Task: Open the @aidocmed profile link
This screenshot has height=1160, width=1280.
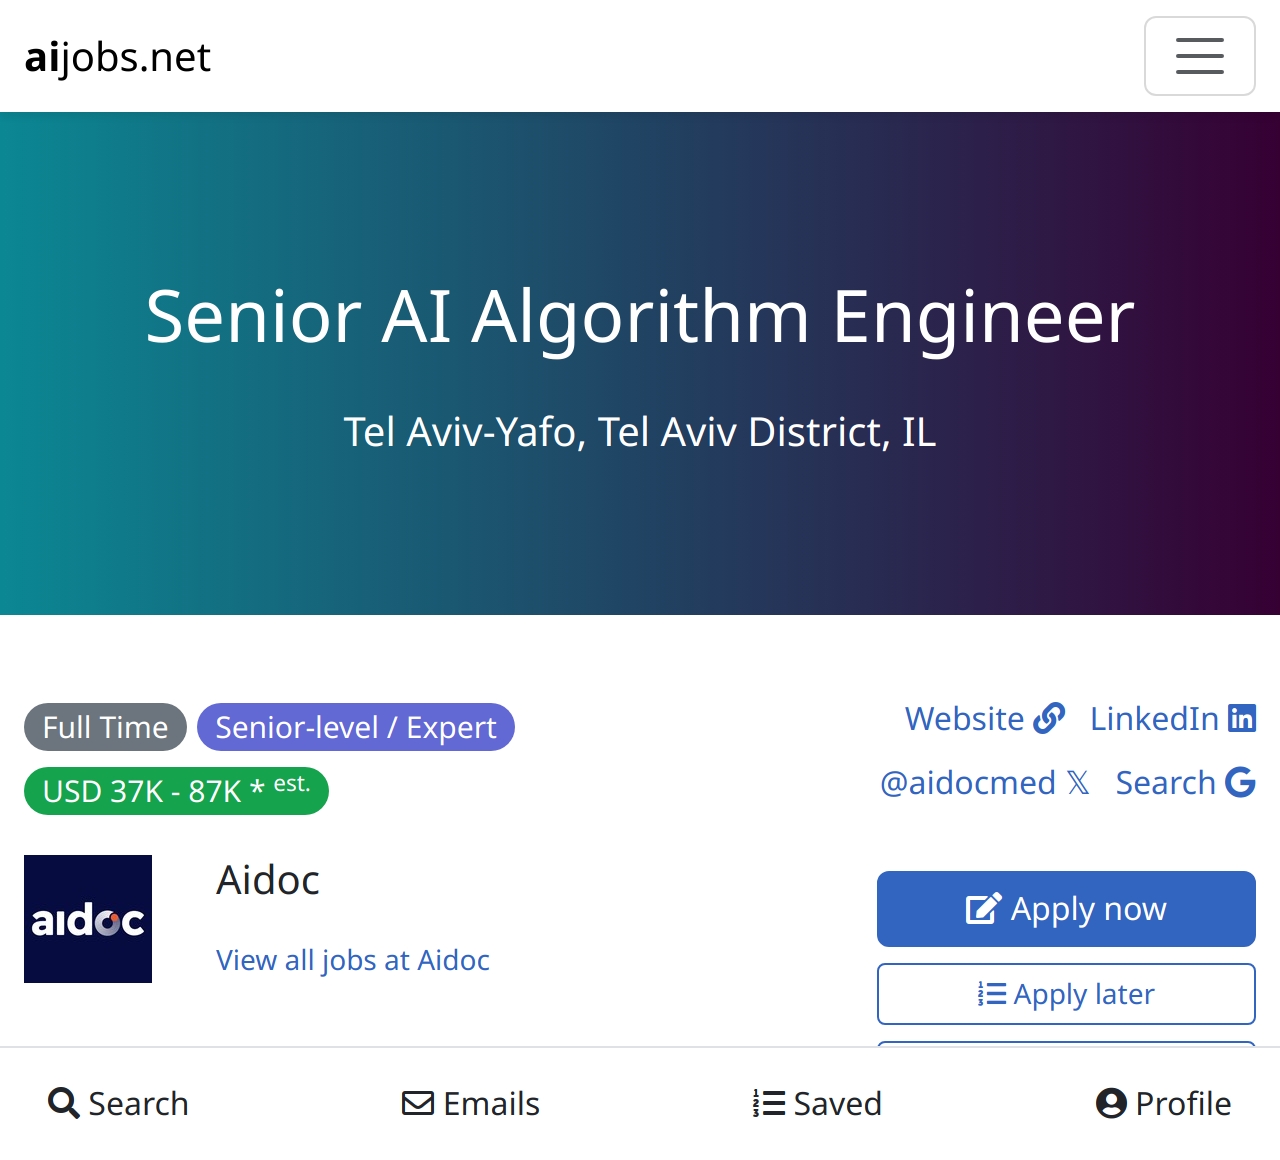Action: tap(967, 782)
